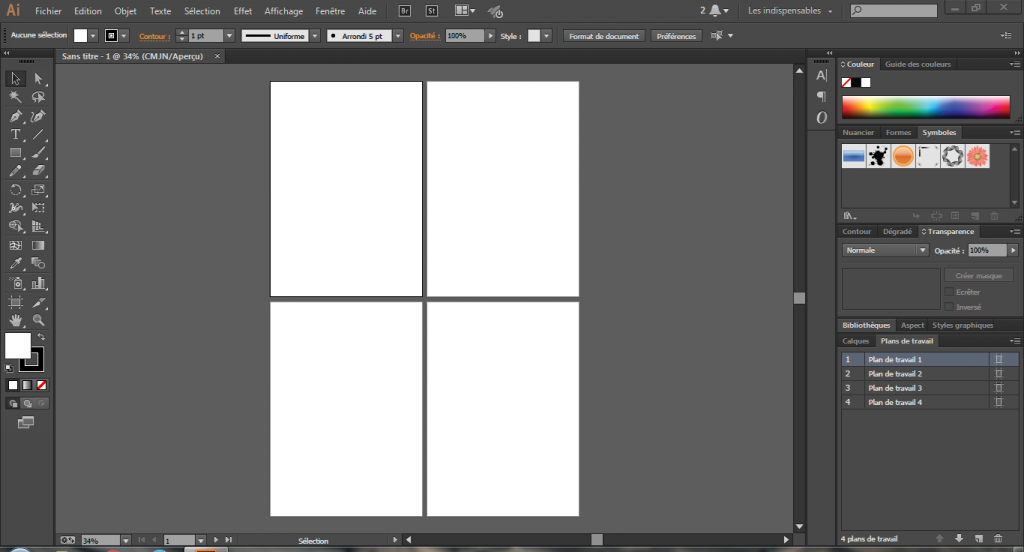Choose the Lasso tool
This screenshot has width=1024, height=552.
click(38, 97)
